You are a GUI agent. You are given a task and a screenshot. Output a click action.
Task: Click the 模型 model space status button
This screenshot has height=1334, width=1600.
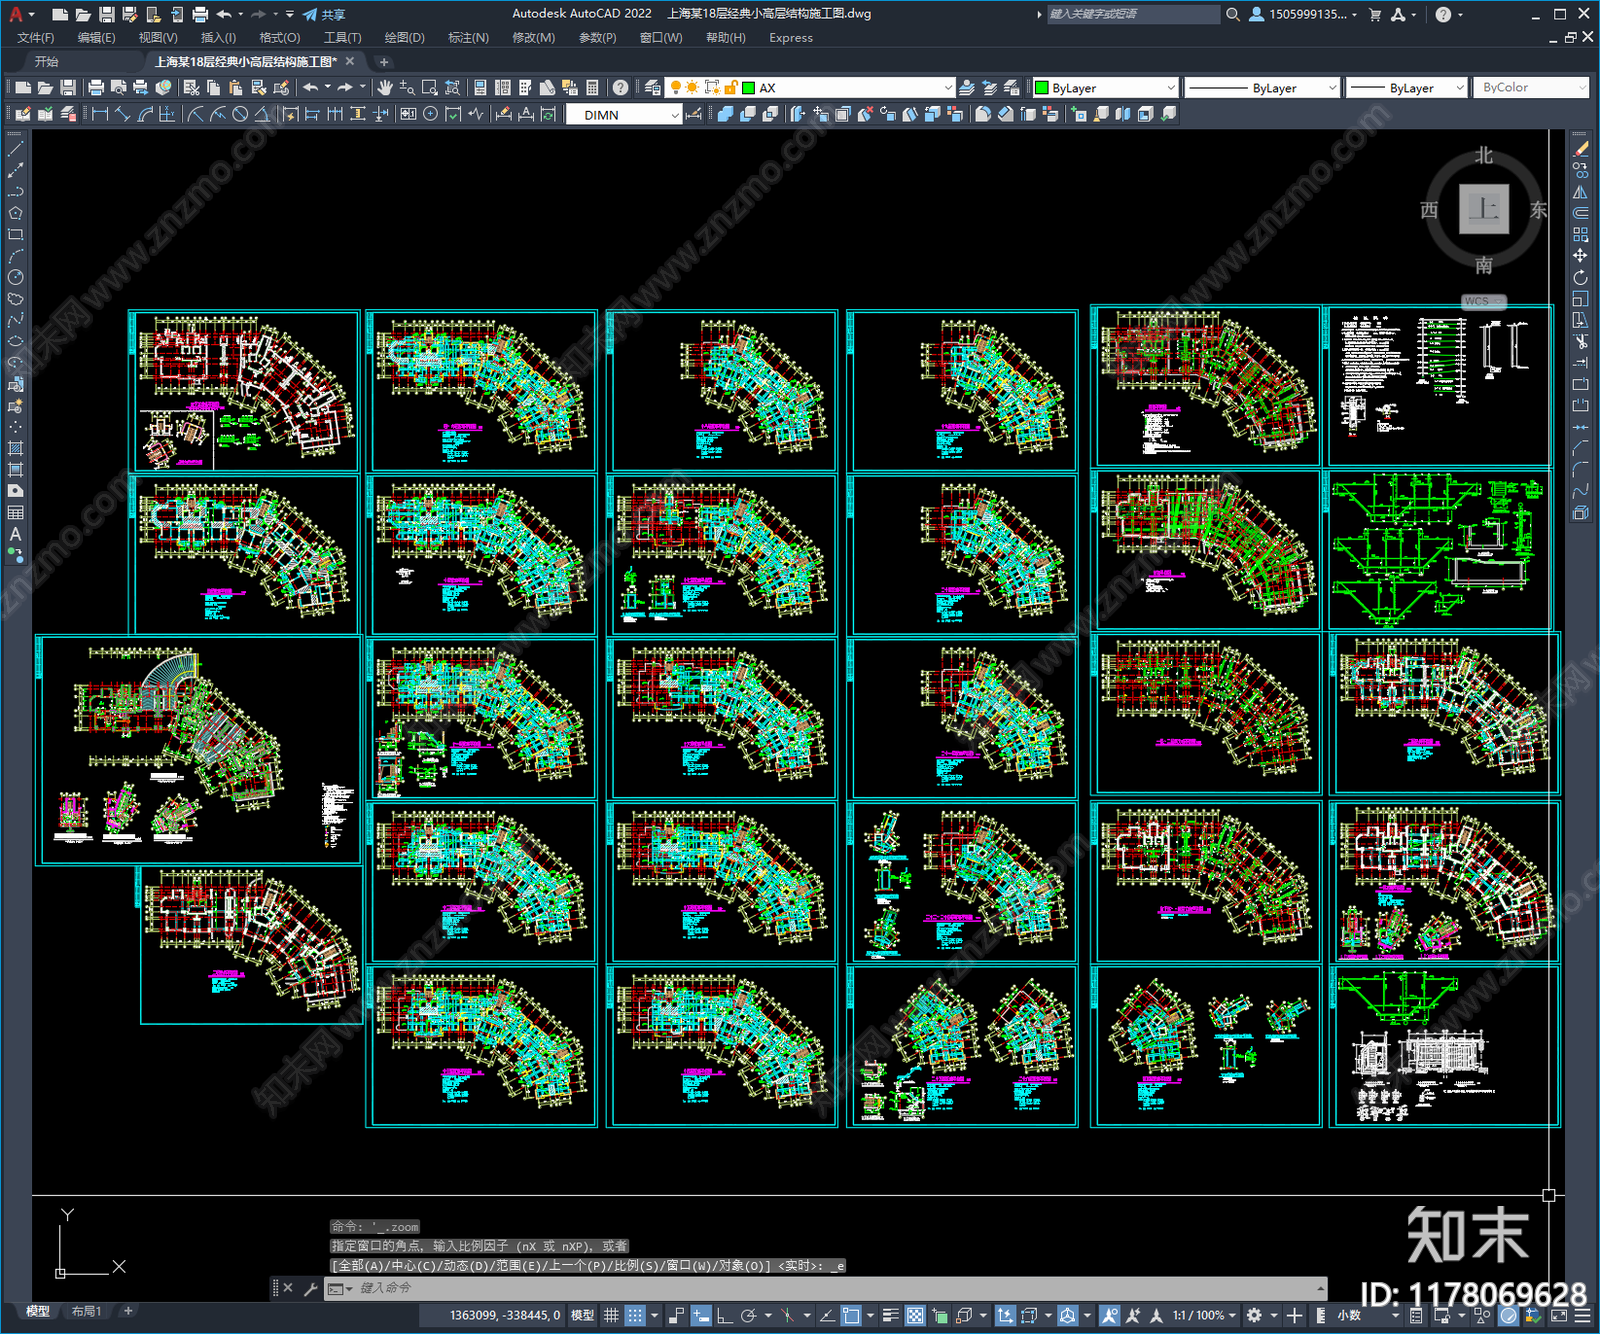[582, 1315]
